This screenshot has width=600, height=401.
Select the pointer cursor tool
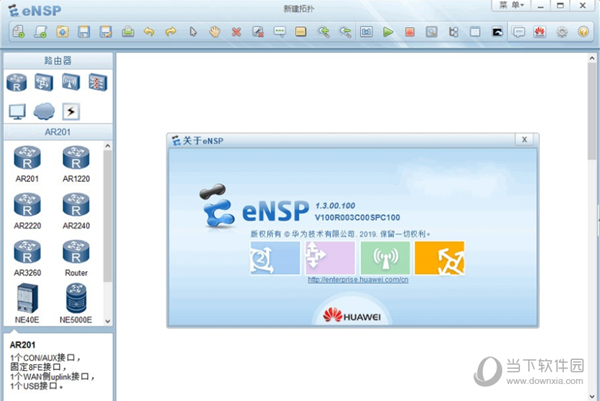pos(193,31)
